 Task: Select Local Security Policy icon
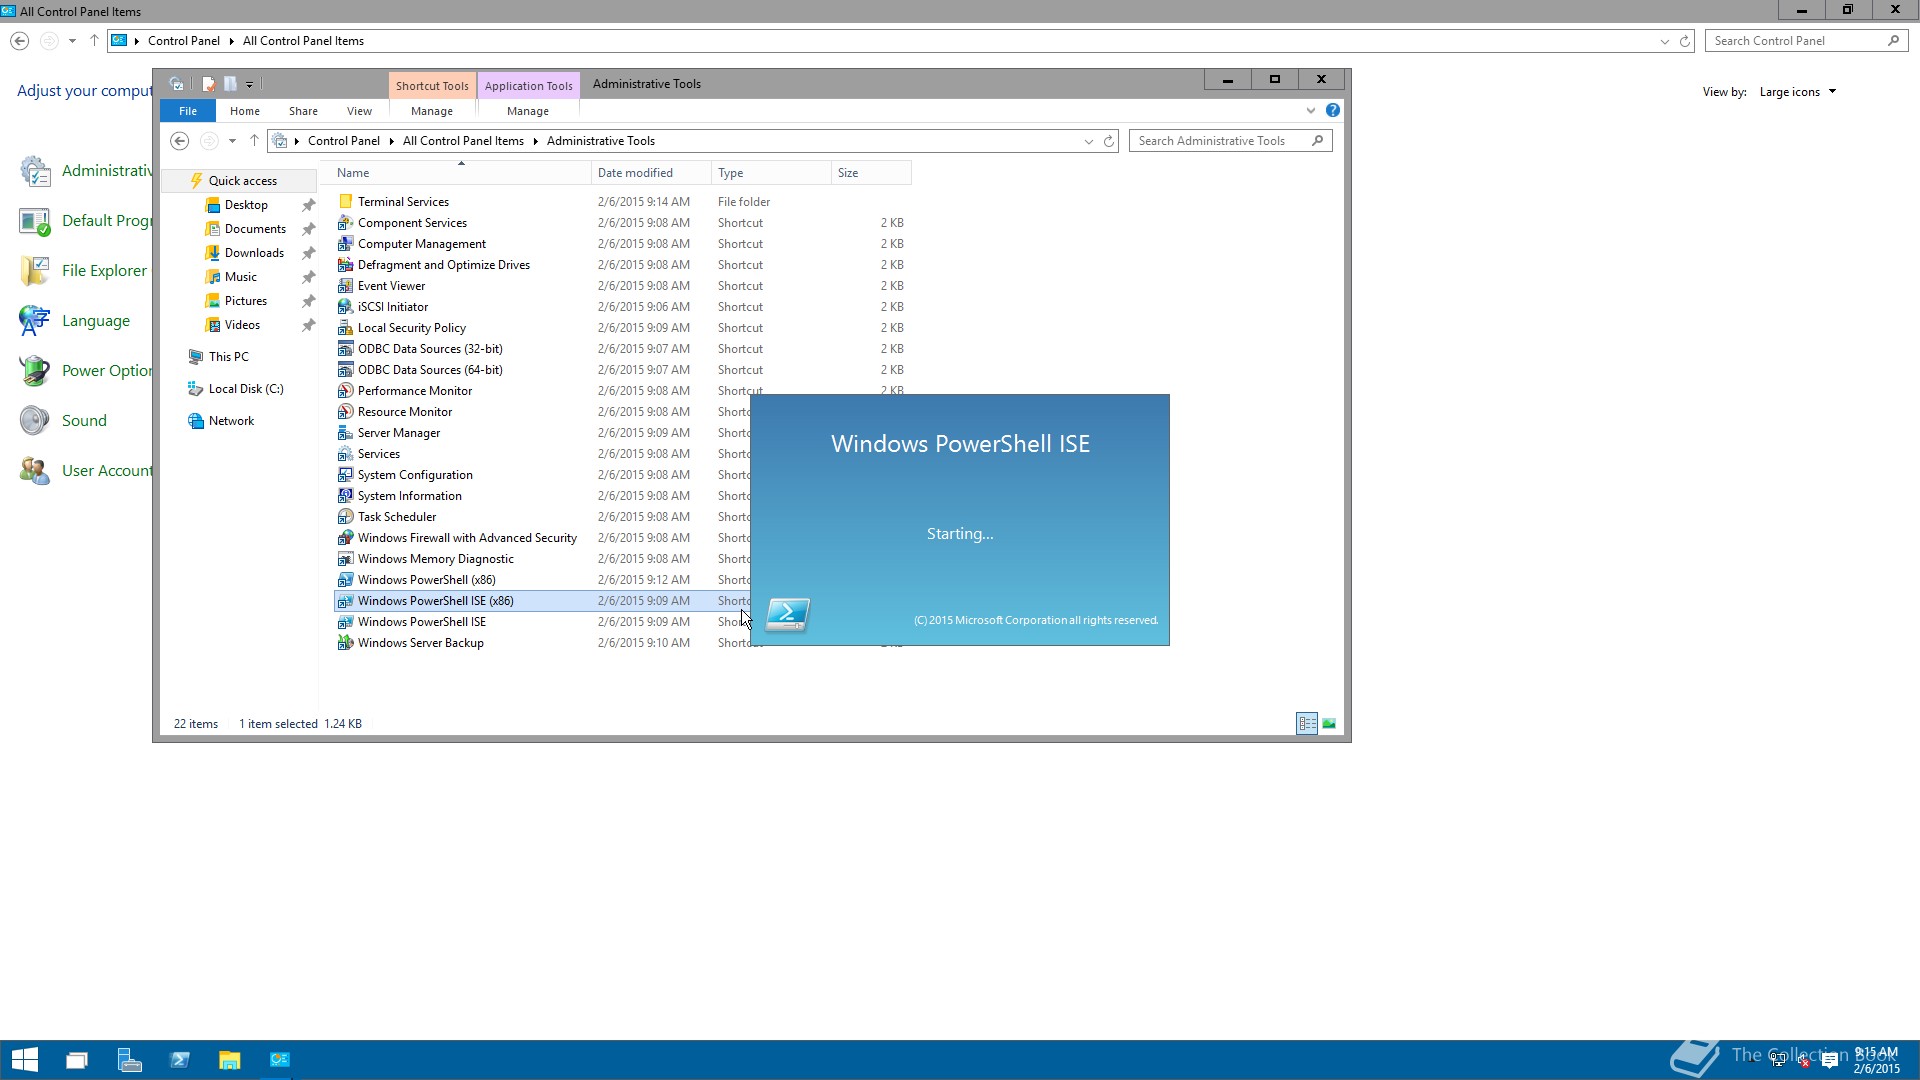(345, 328)
